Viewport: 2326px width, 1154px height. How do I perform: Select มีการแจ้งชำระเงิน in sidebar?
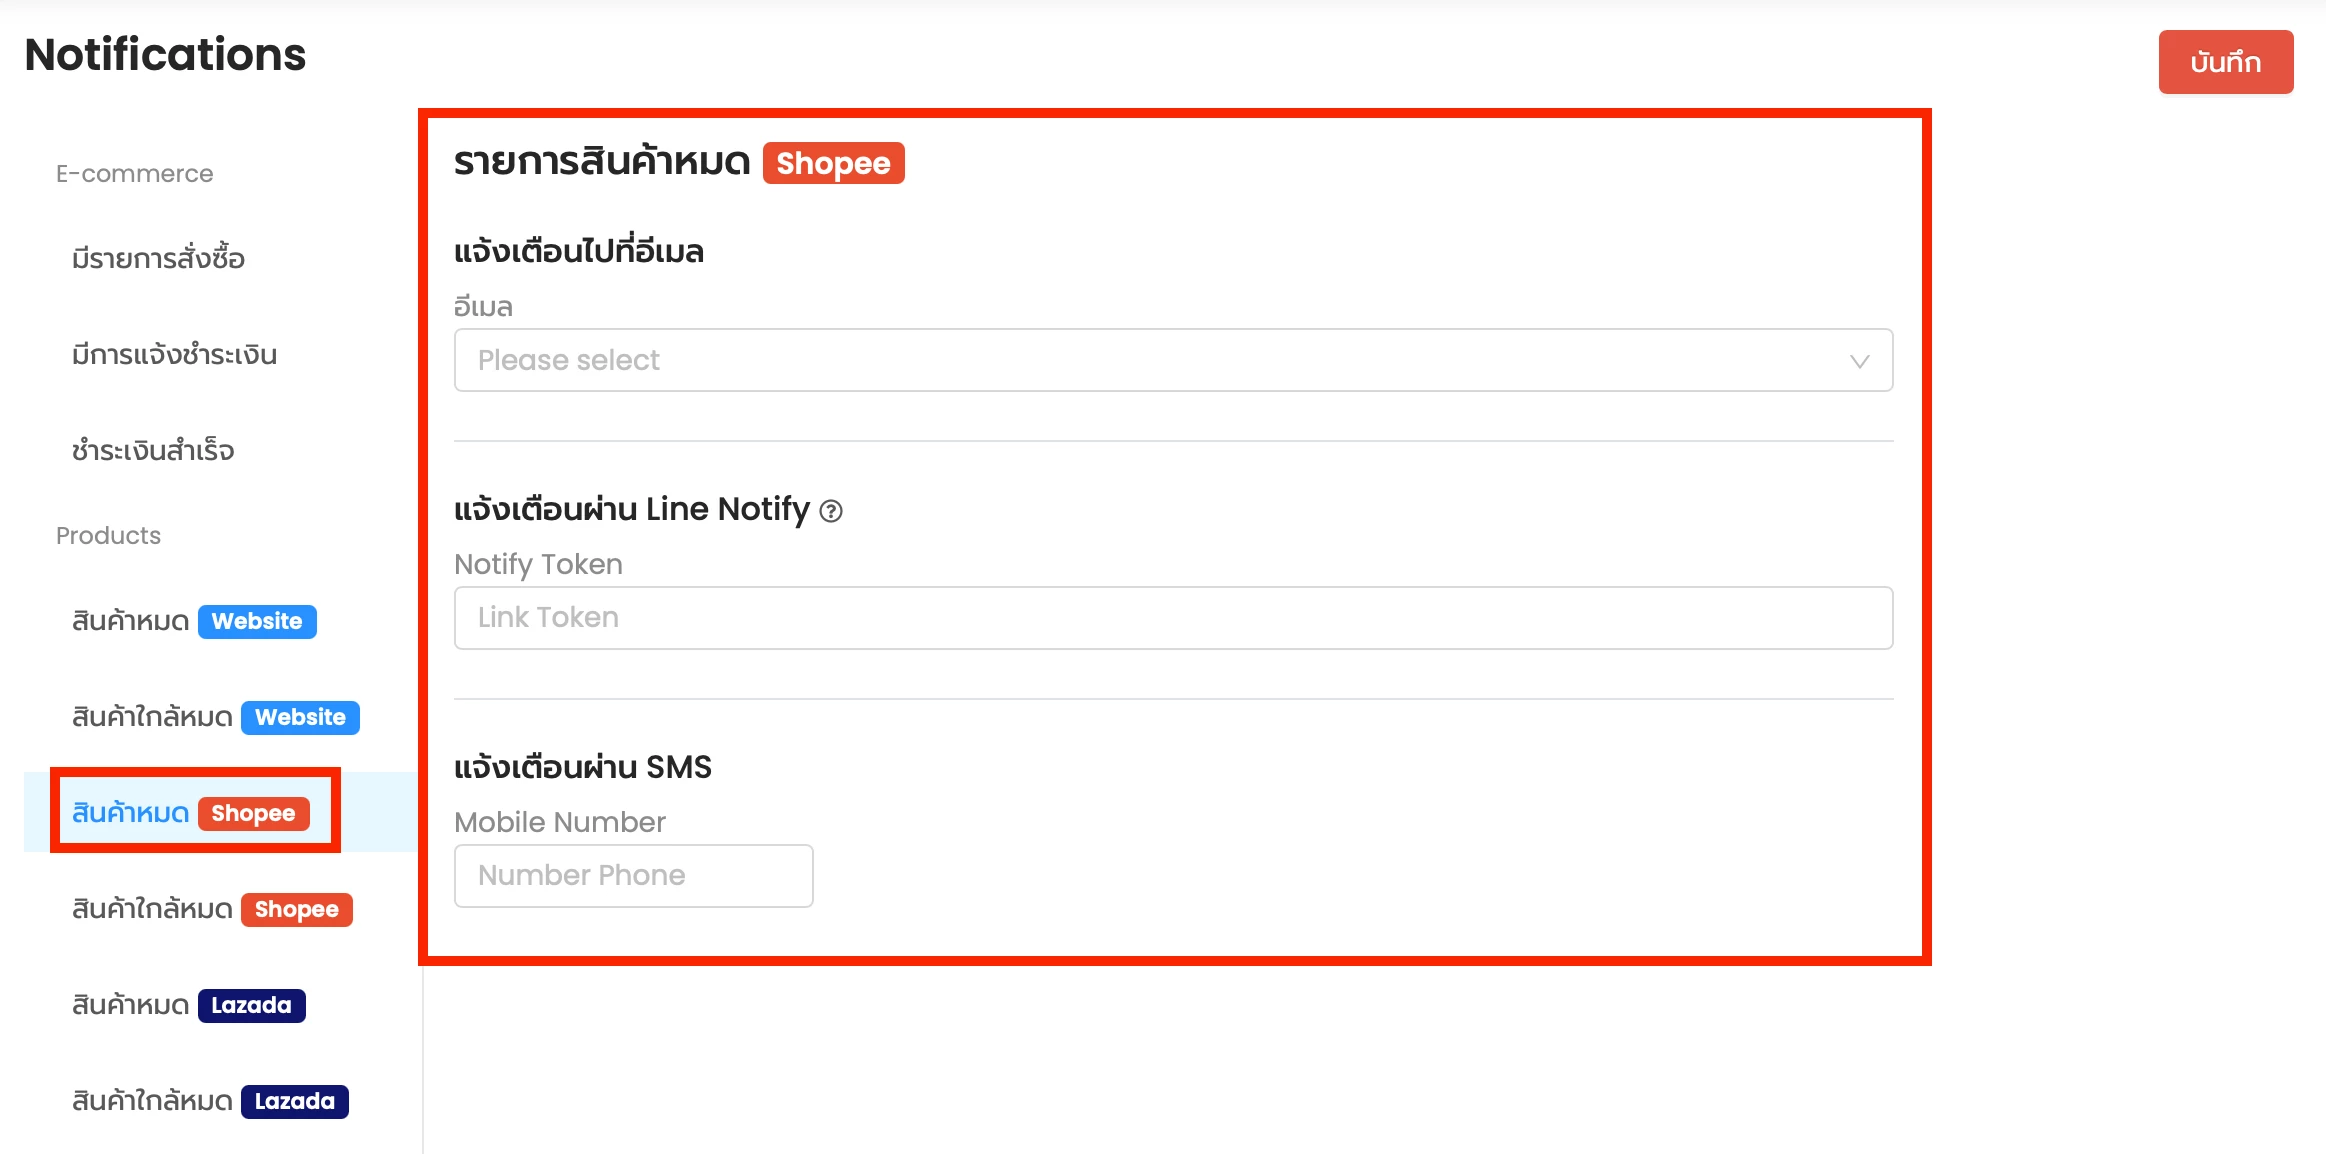[174, 354]
